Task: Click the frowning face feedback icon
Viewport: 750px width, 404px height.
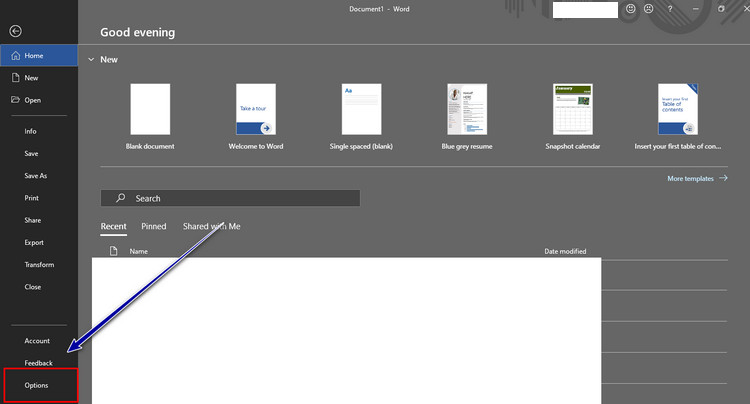Action: point(649,9)
